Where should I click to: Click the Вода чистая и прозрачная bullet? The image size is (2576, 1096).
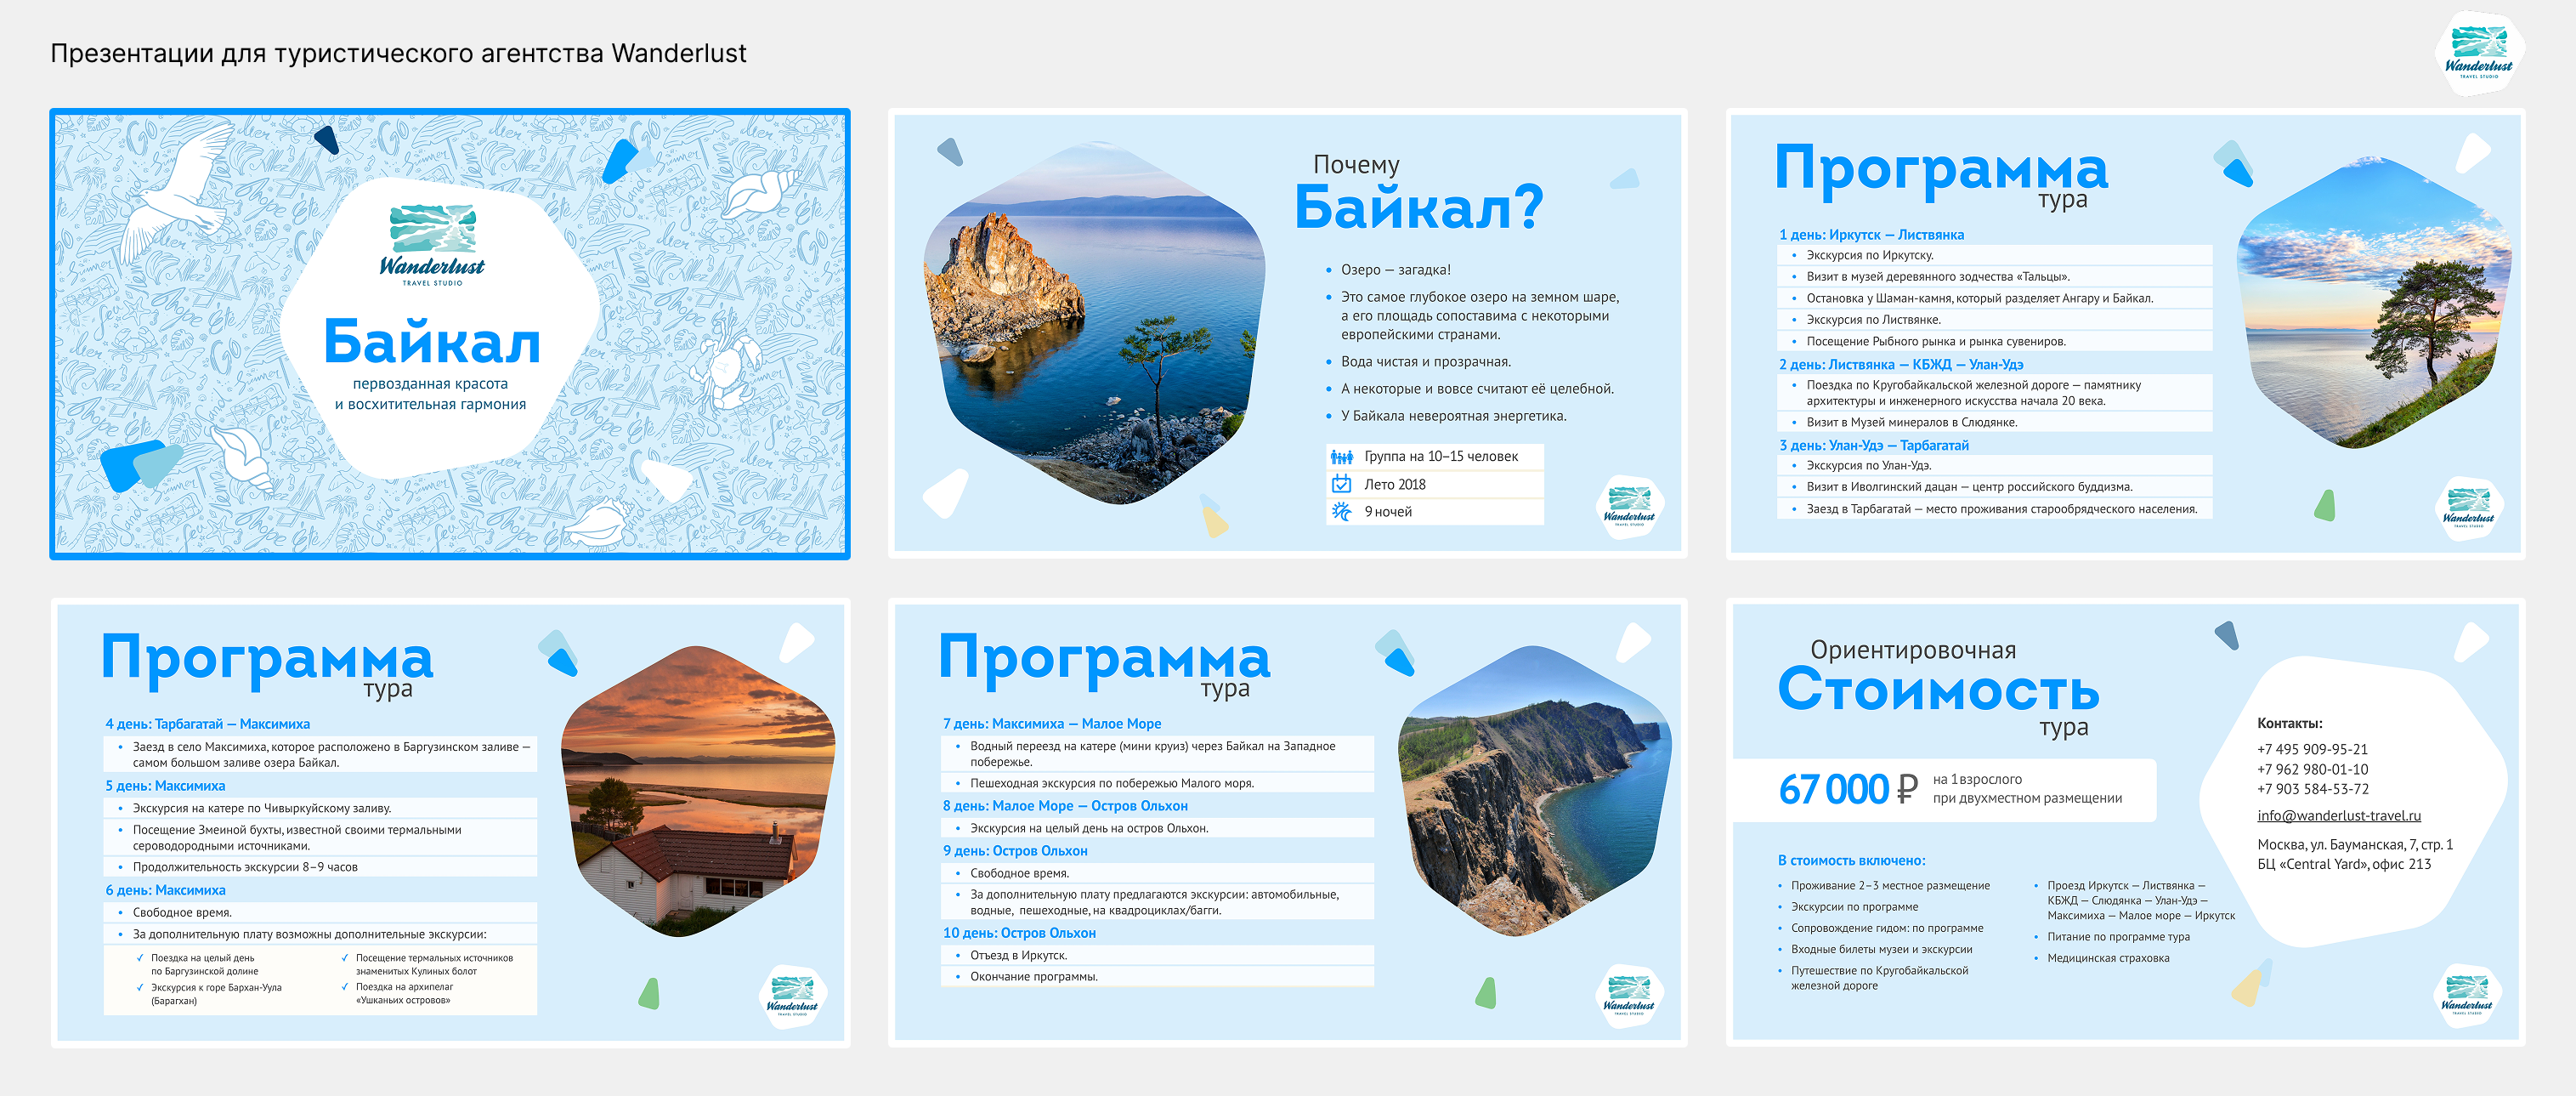click(1425, 362)
